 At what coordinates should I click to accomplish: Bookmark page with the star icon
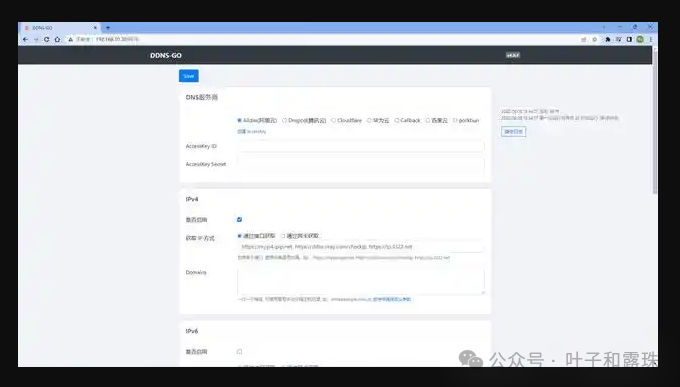[595, 39]
